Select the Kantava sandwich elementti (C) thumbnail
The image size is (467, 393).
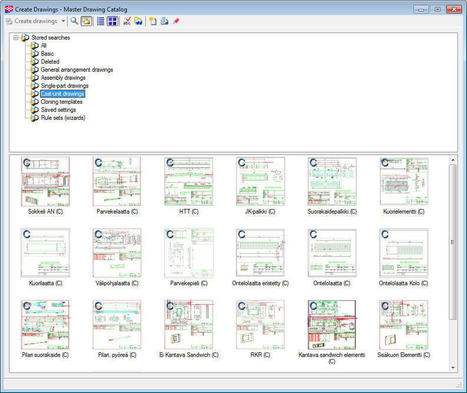pos(332,325)
